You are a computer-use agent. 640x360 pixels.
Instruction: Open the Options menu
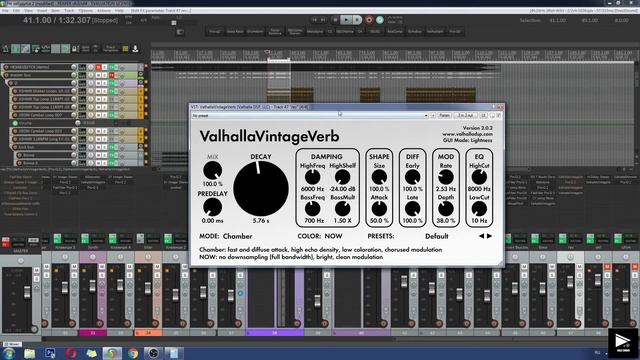[86, 11]
